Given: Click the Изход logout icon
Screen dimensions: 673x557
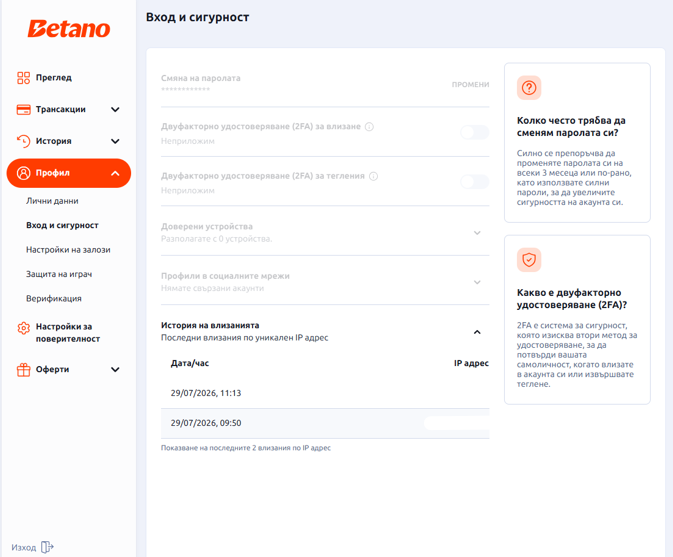Looking at the screenshot, I should pyautogui.click(x=47, y=547).
